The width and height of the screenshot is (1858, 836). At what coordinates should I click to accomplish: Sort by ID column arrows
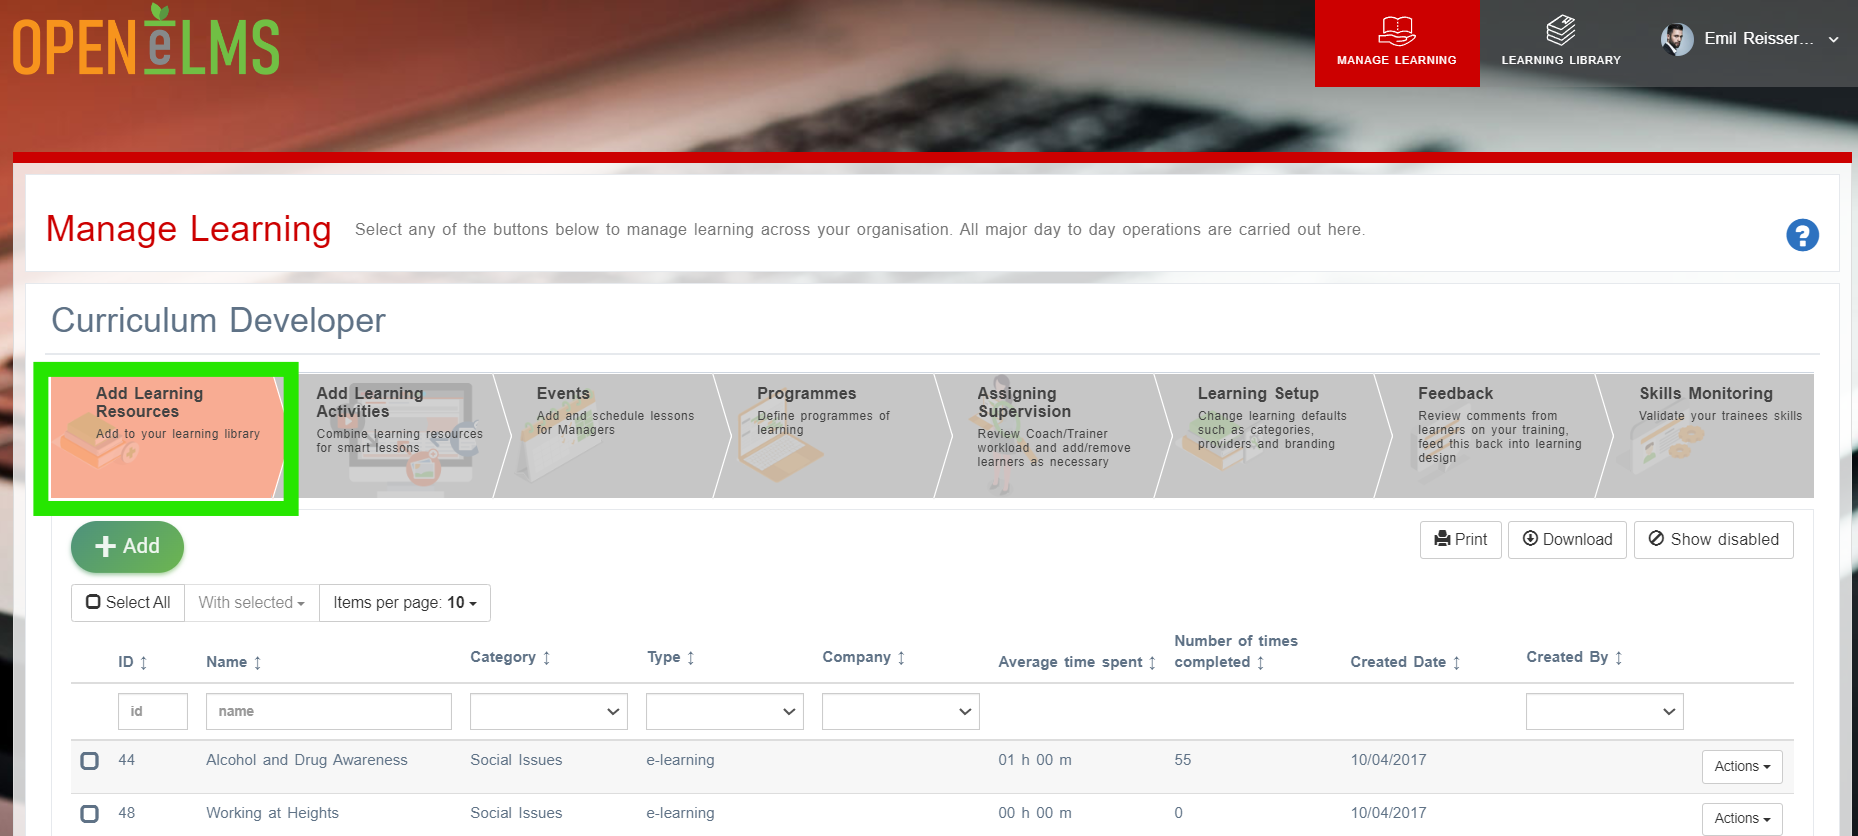coord(143,662)
